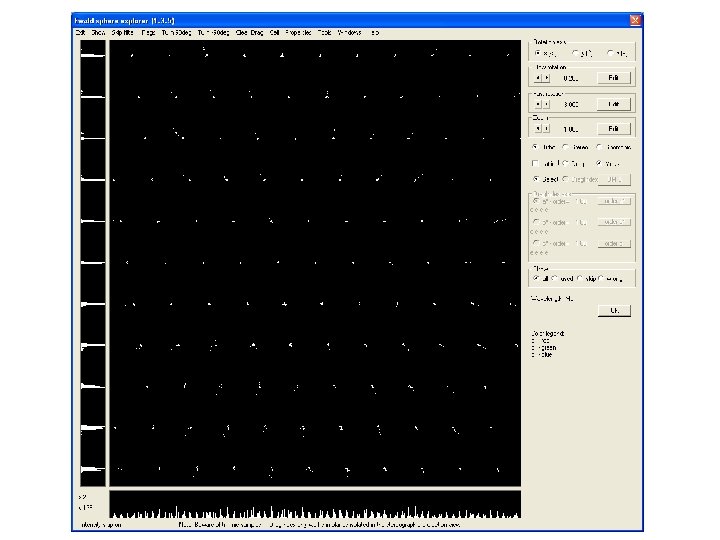Select the Strong radio button
Viewport: 720px width, 540px height.
(566, 163)
